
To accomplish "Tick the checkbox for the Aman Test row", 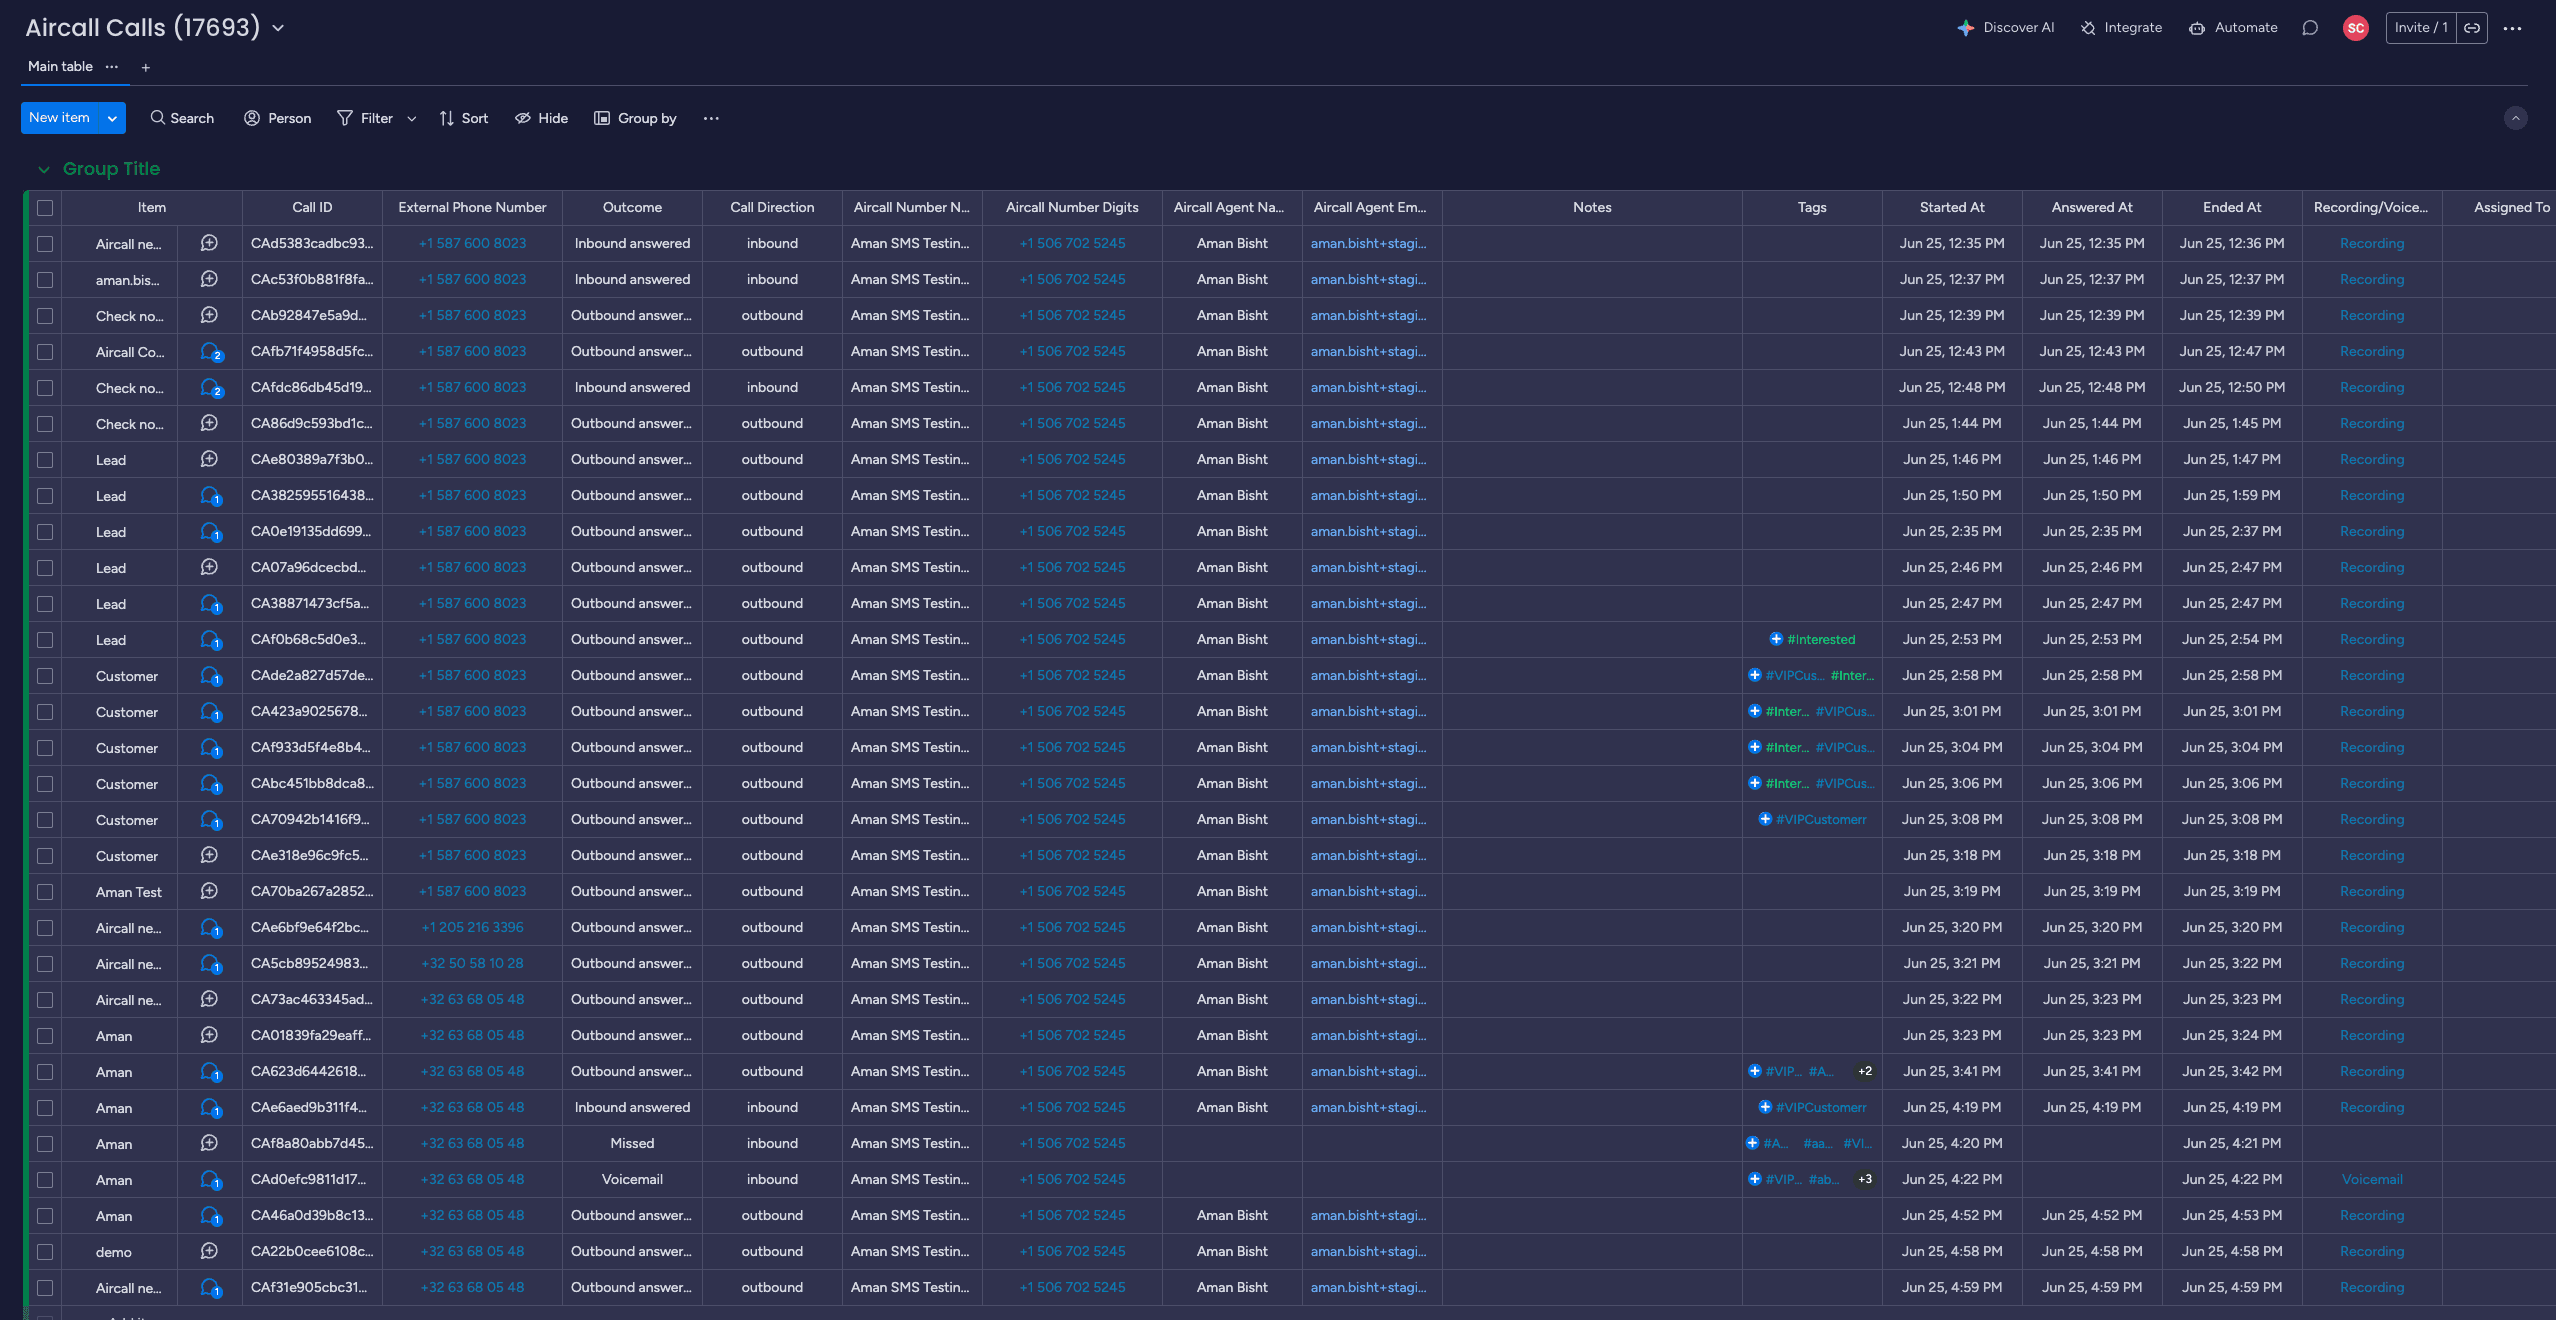I will click(45, 891).
